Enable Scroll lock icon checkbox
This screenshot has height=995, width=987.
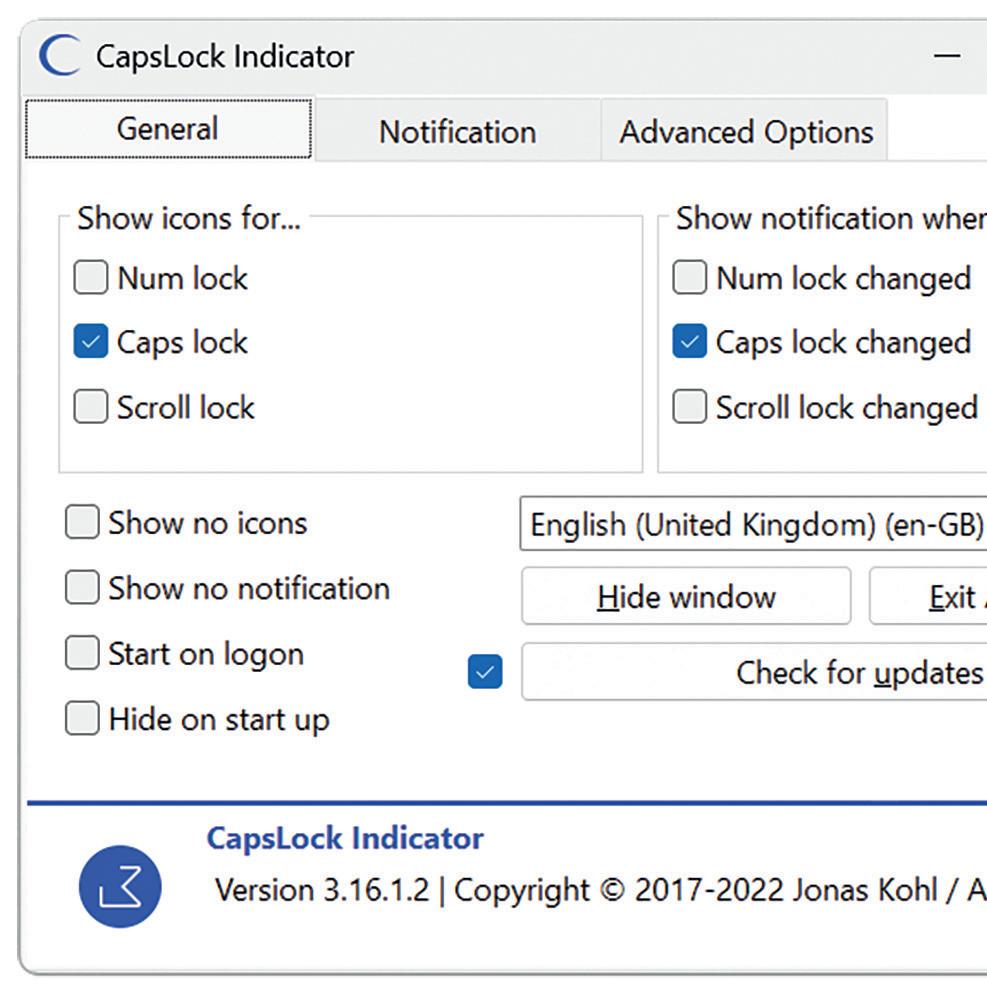click(91, 406)
